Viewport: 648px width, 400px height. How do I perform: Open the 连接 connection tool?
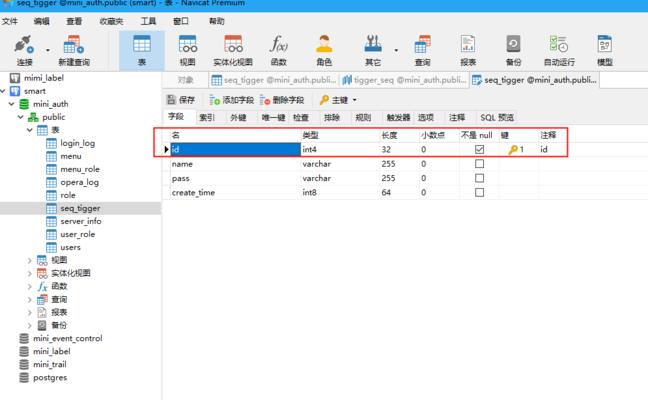(24, 50)
